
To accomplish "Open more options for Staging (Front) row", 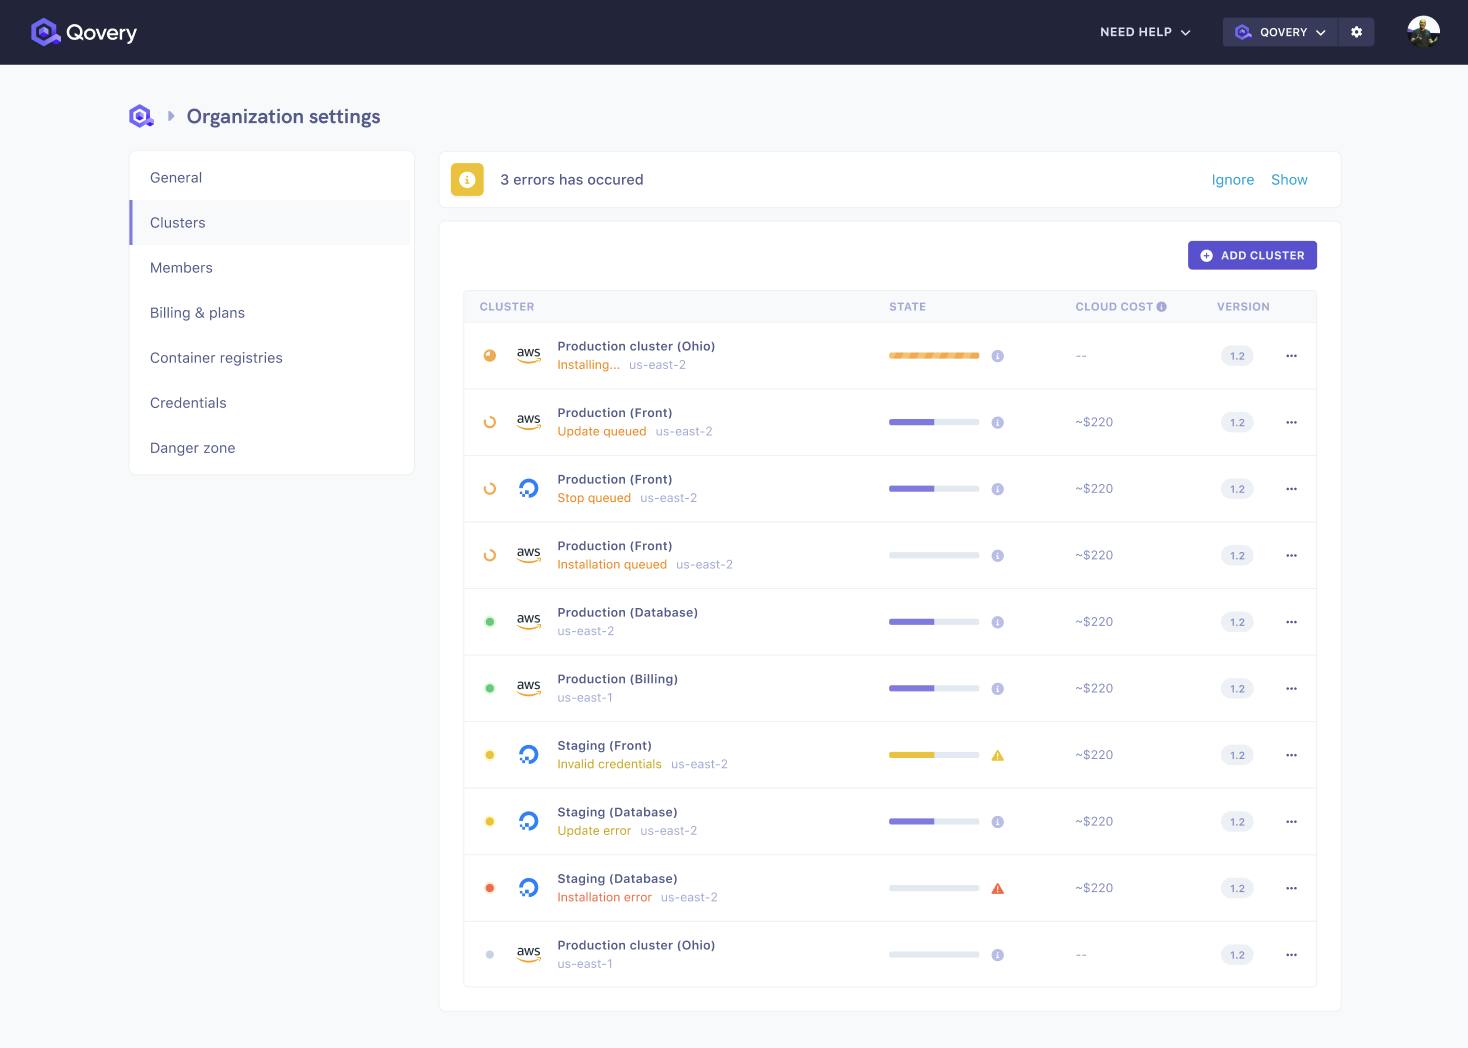I will 1291,755.
